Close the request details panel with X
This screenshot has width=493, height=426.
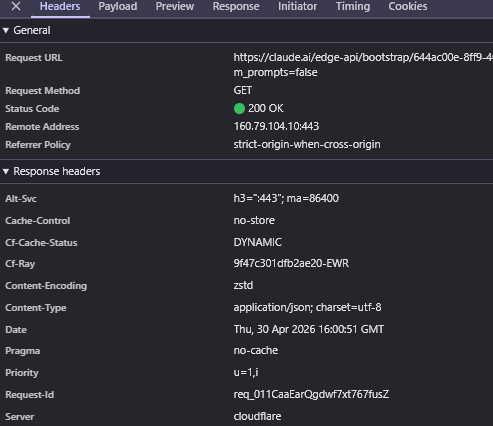pyautogui.click(x=16, y=6)
